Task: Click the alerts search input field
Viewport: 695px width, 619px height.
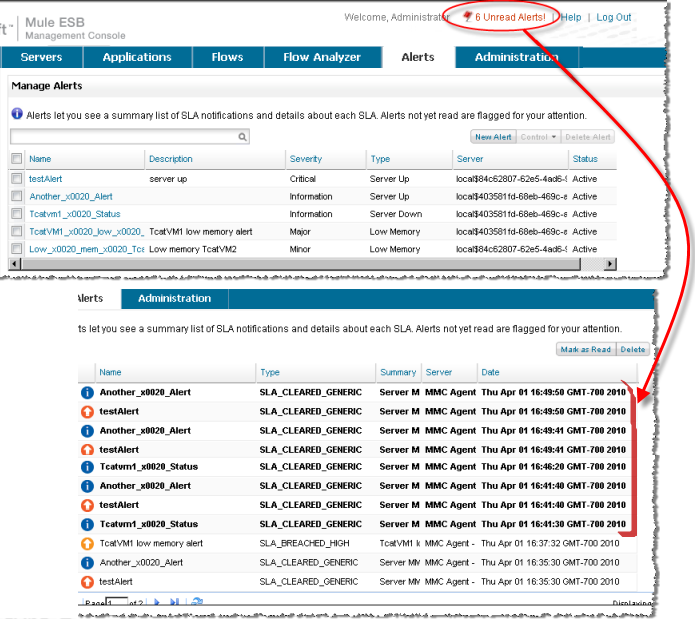Action: coord(120,136)
